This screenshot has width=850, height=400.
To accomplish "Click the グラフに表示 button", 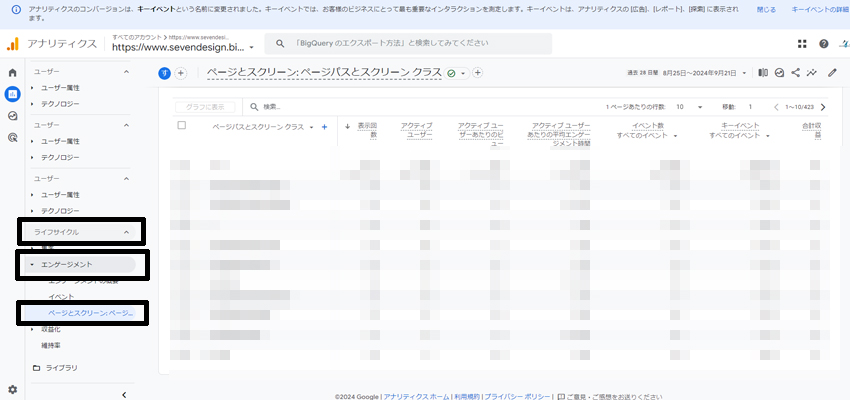I will (x=205, y=107).
